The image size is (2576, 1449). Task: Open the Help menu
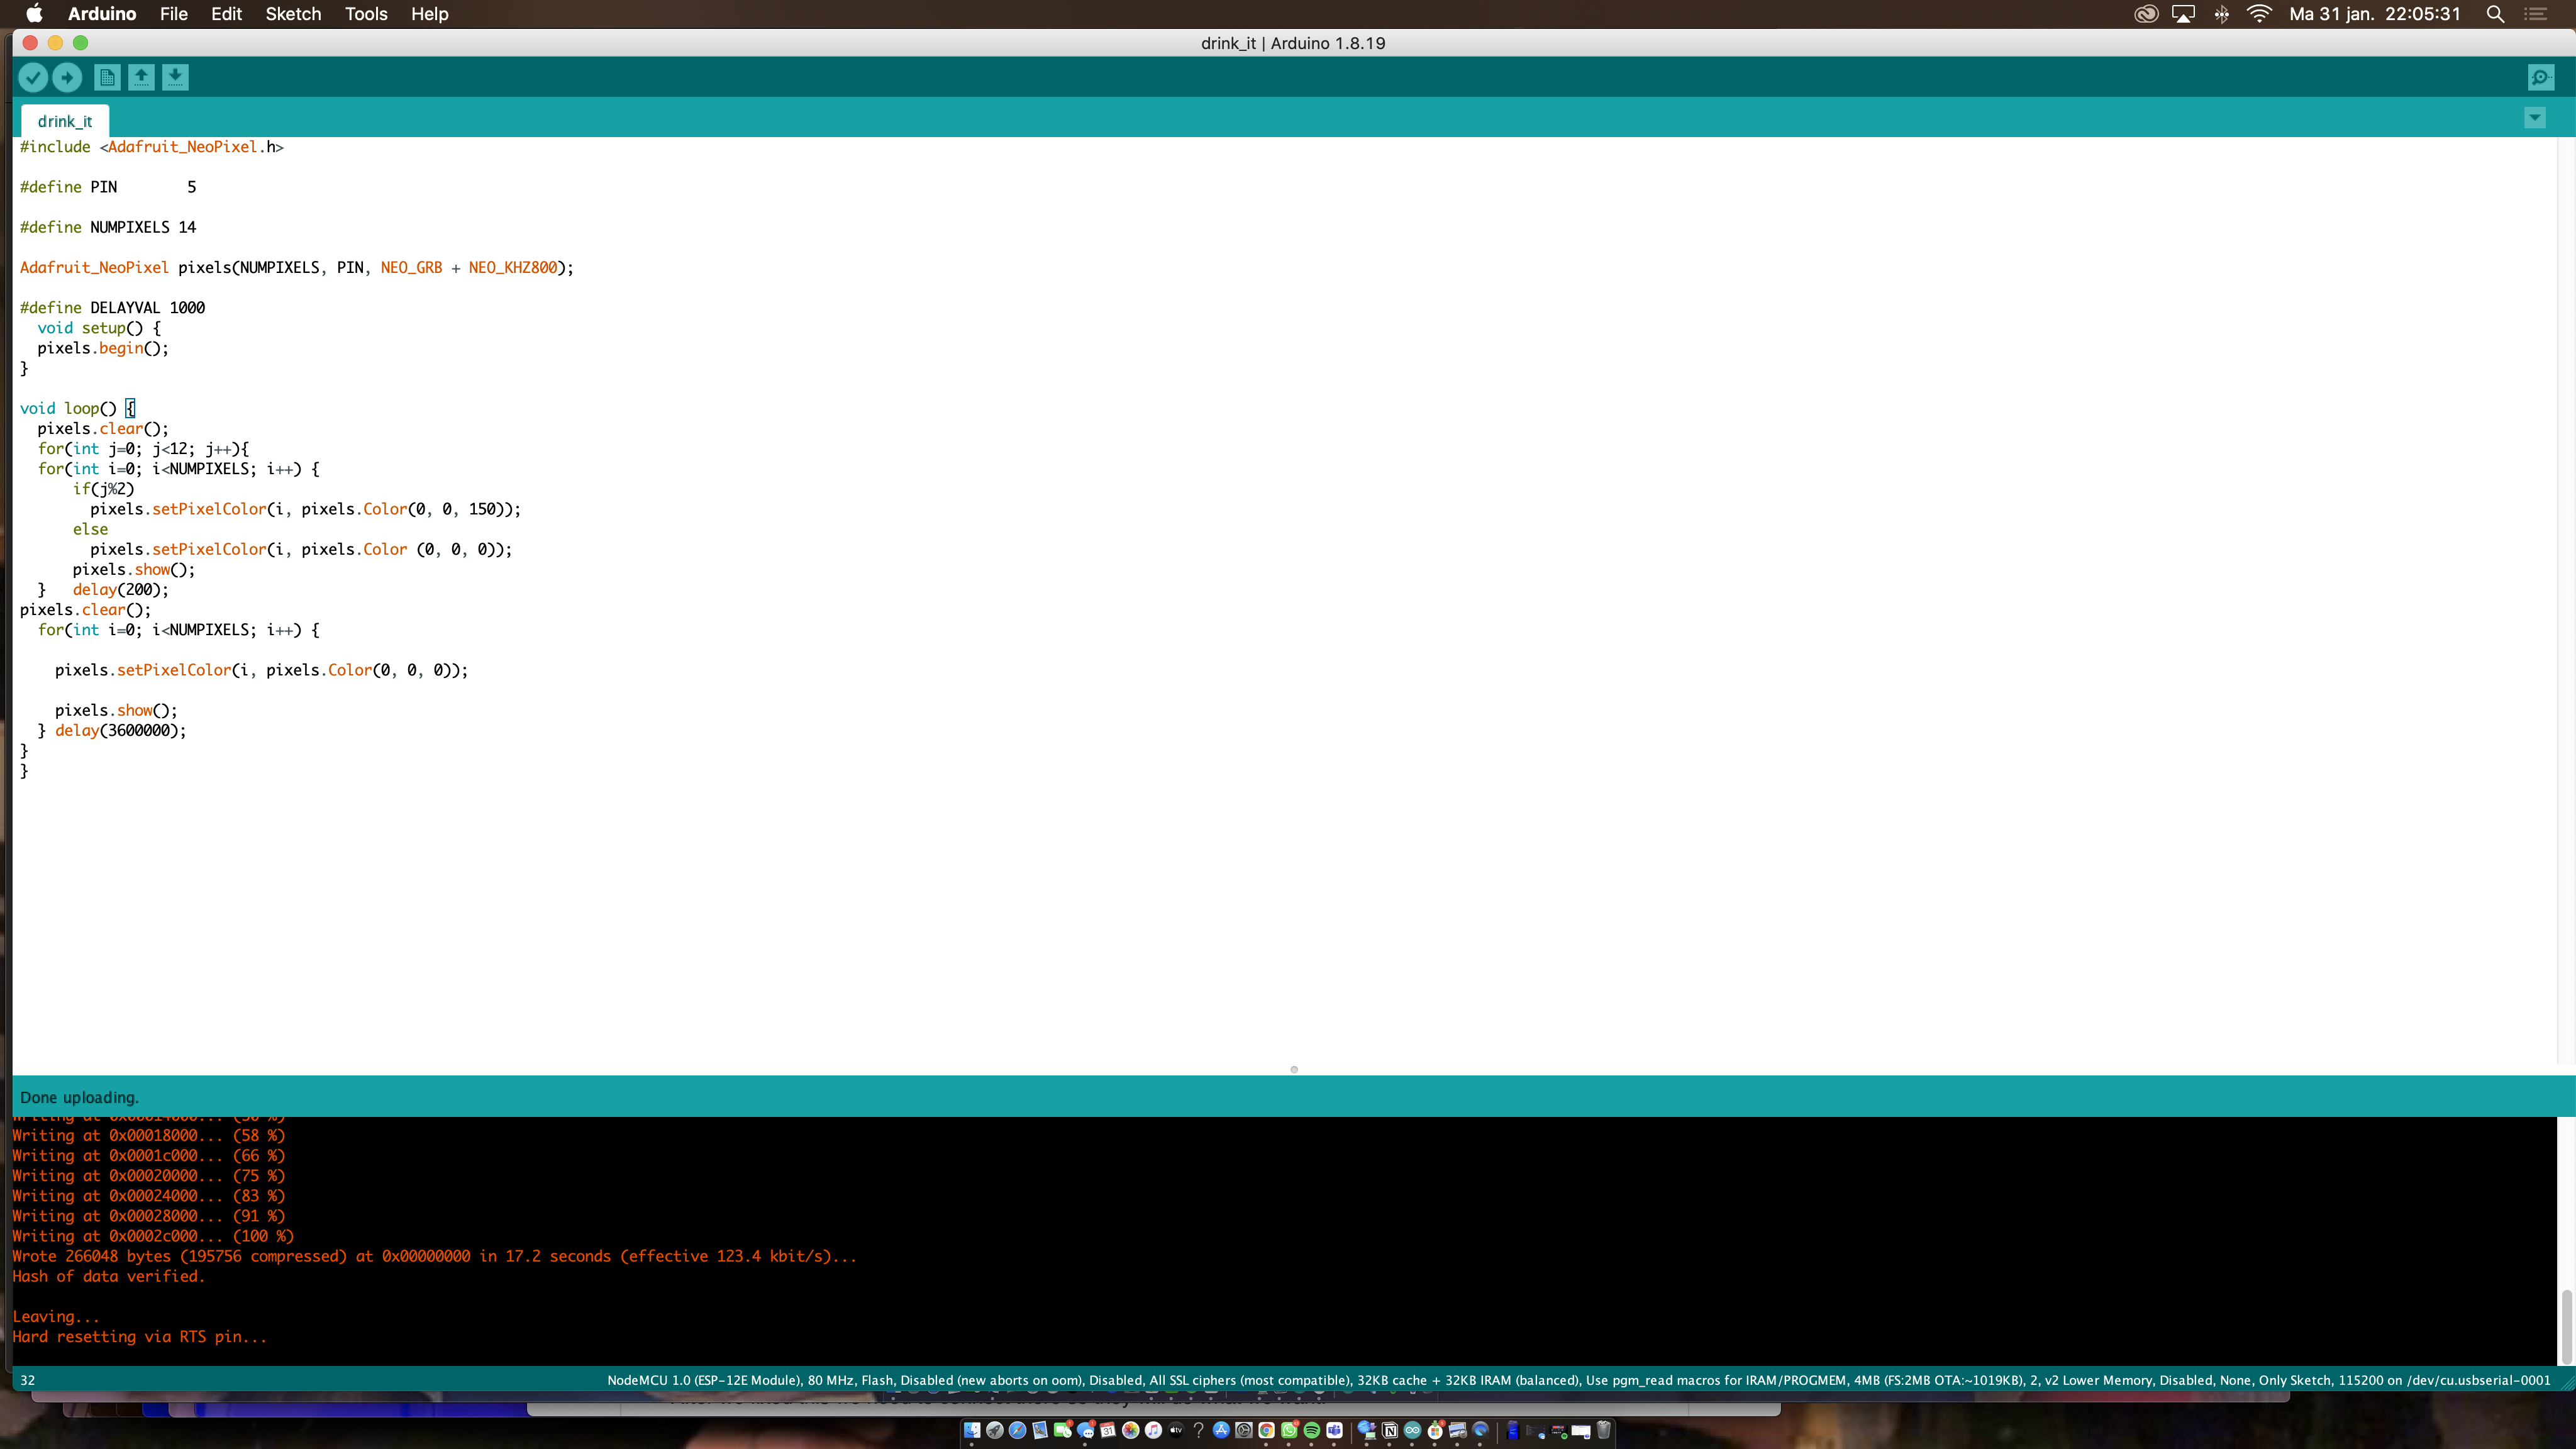430,14
